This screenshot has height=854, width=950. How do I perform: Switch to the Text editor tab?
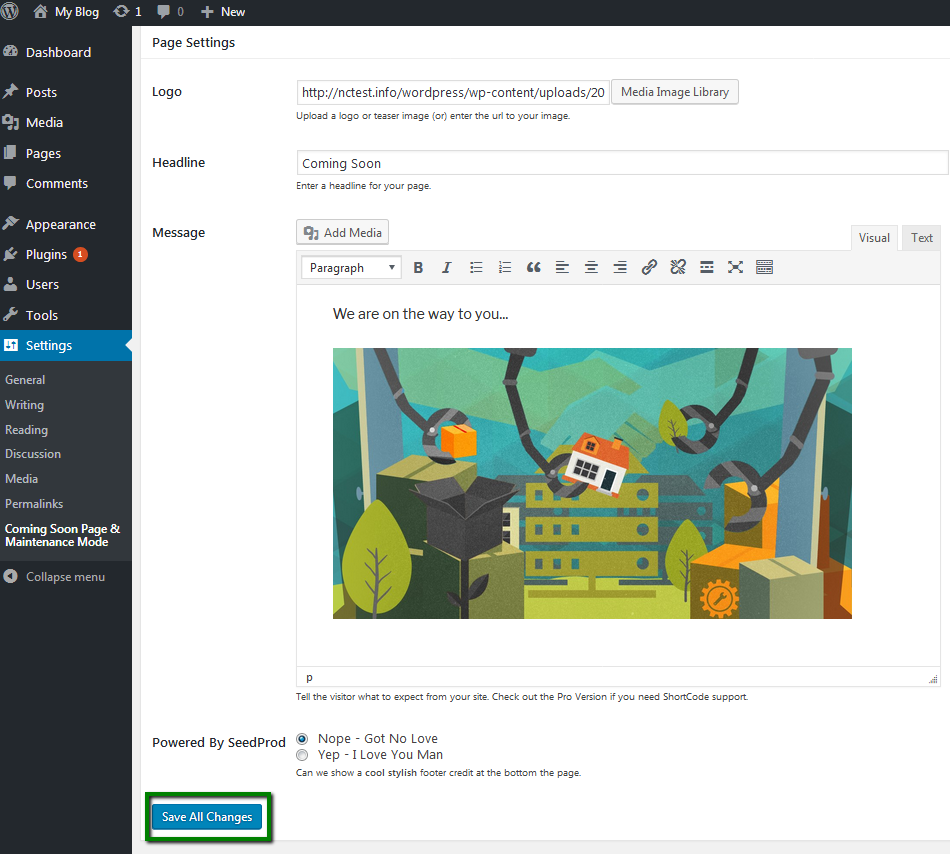point(922,238)
